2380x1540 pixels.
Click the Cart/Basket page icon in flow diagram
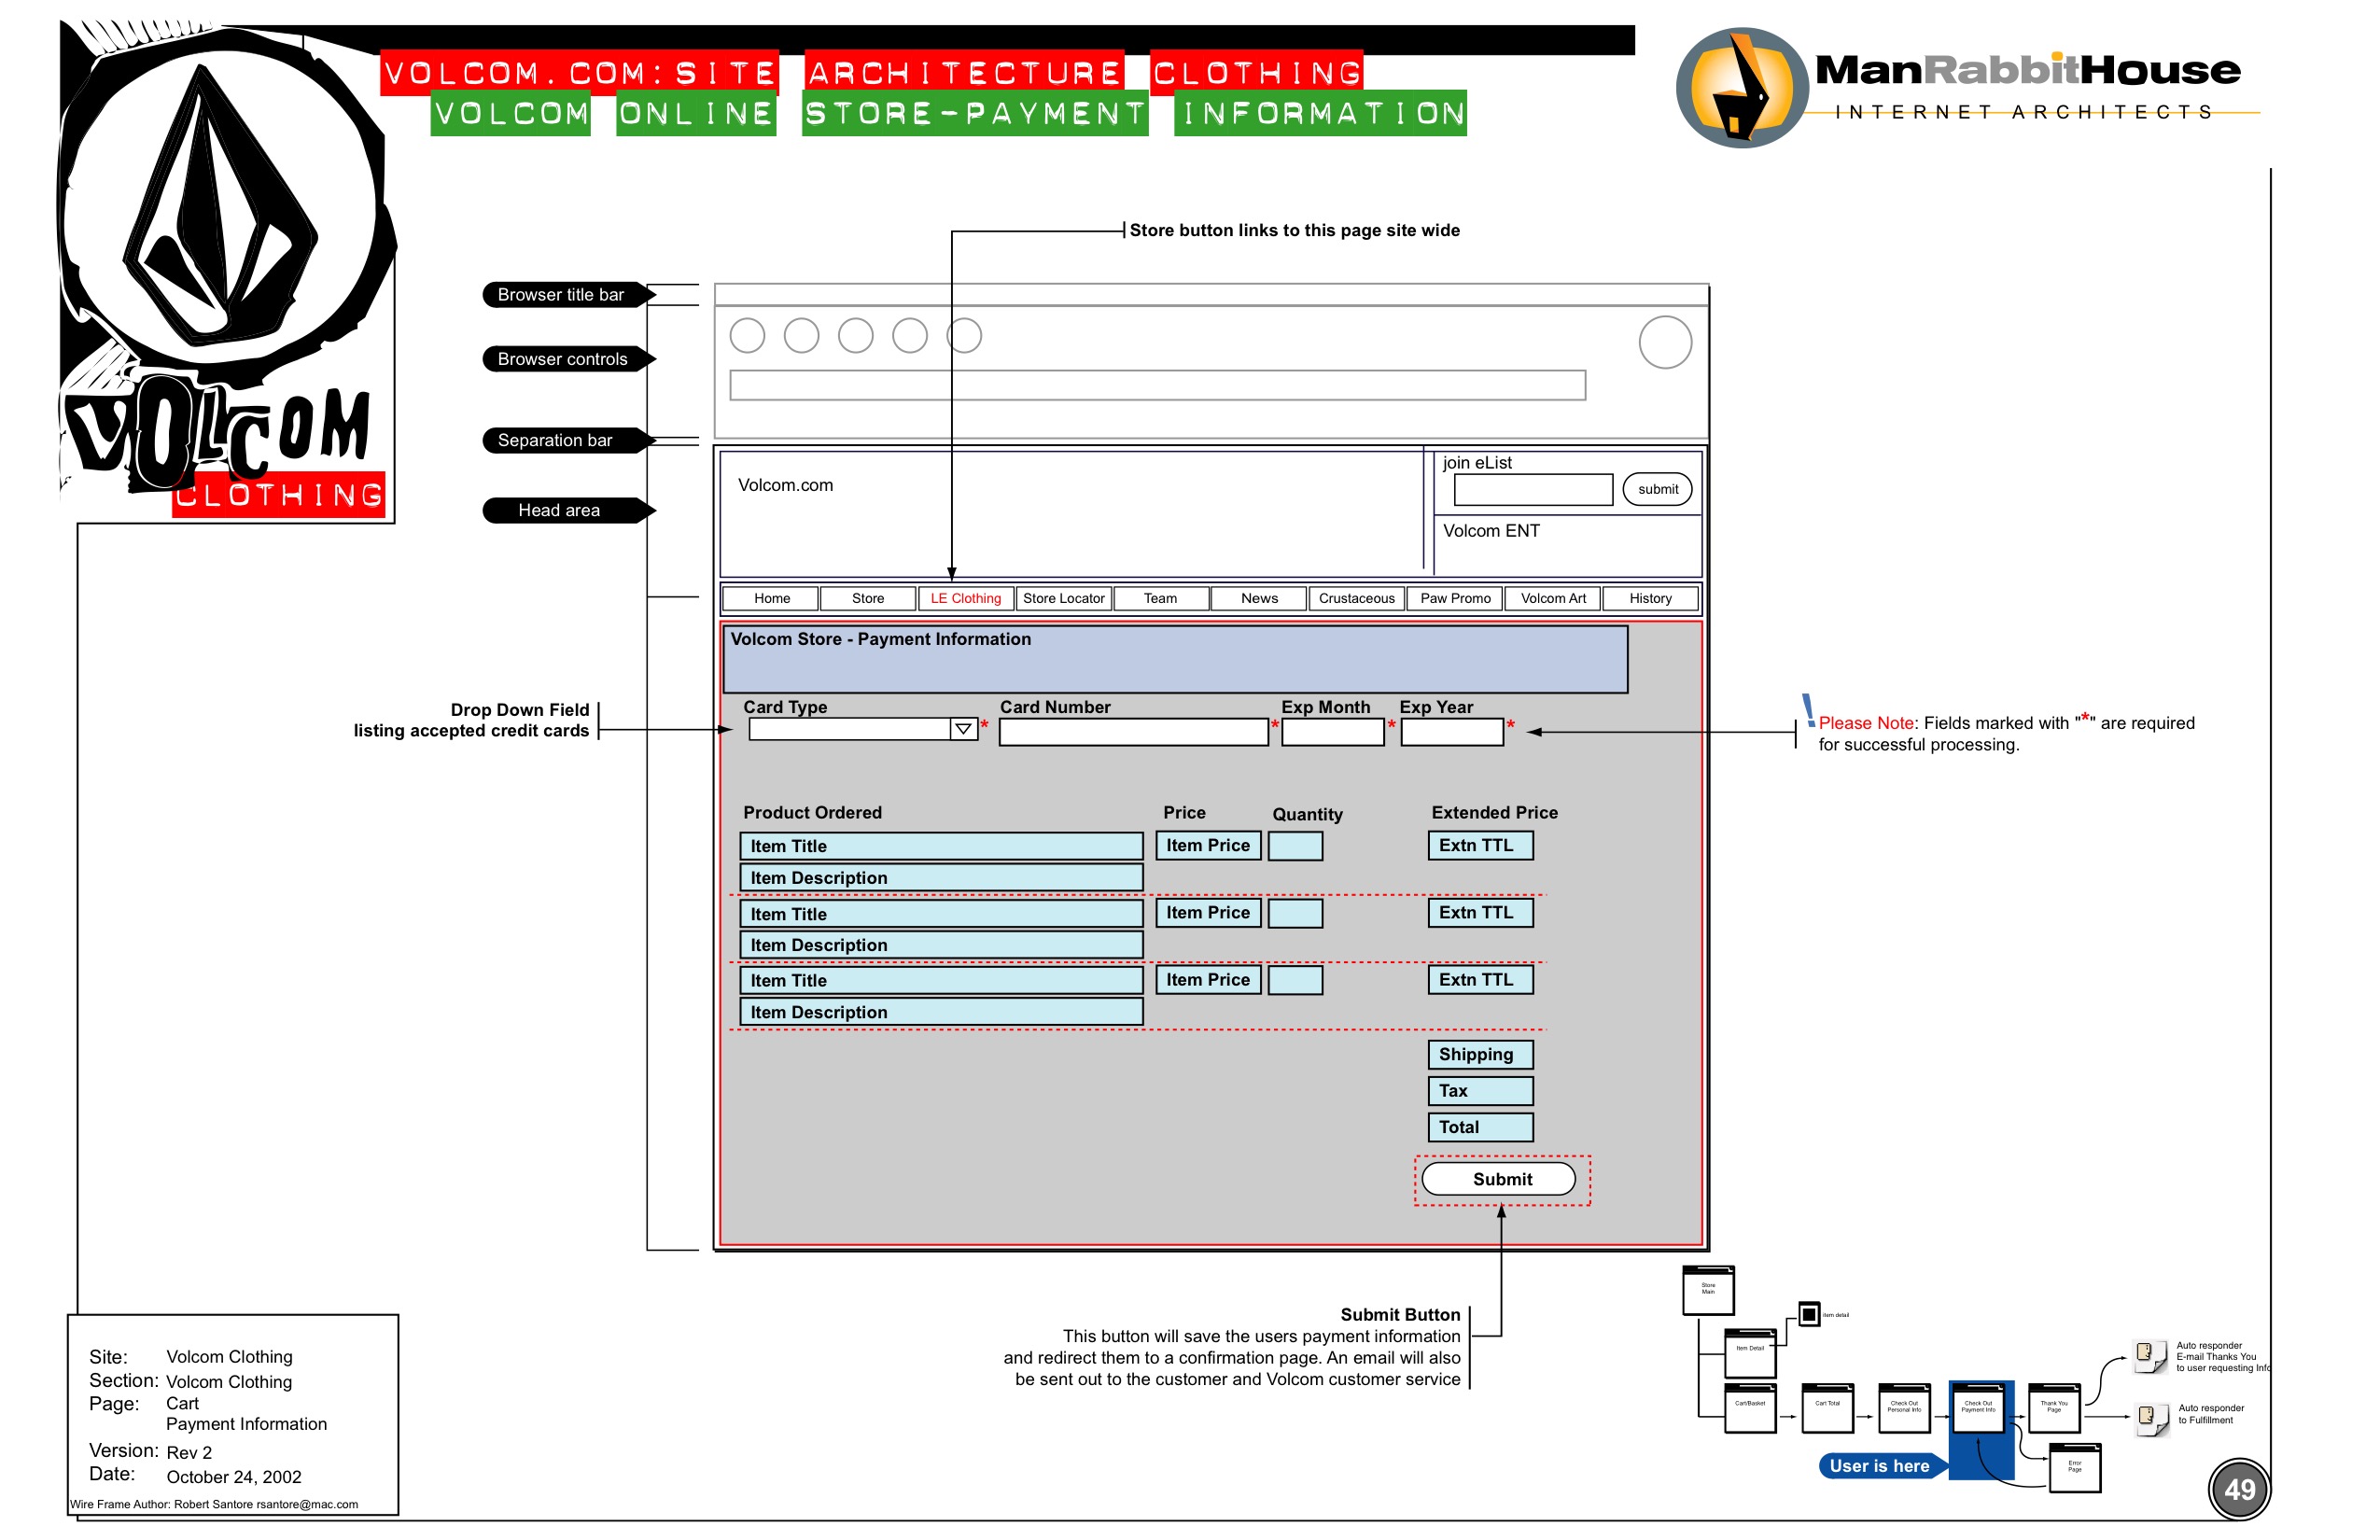coord(1750,1408)
